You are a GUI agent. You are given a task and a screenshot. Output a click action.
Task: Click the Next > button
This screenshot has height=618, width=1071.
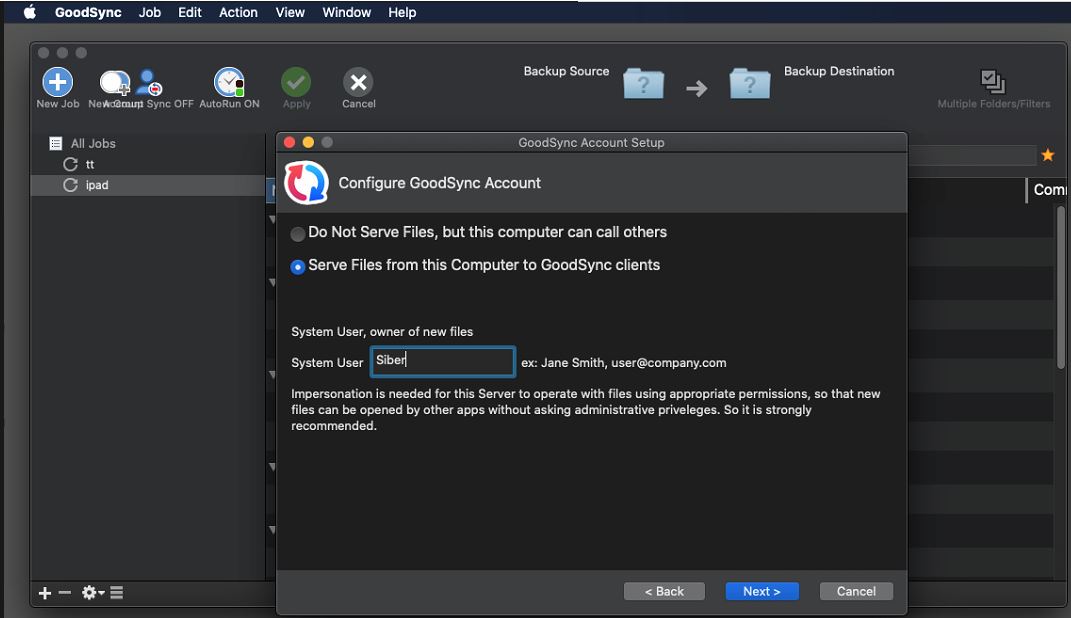[761, 591]
